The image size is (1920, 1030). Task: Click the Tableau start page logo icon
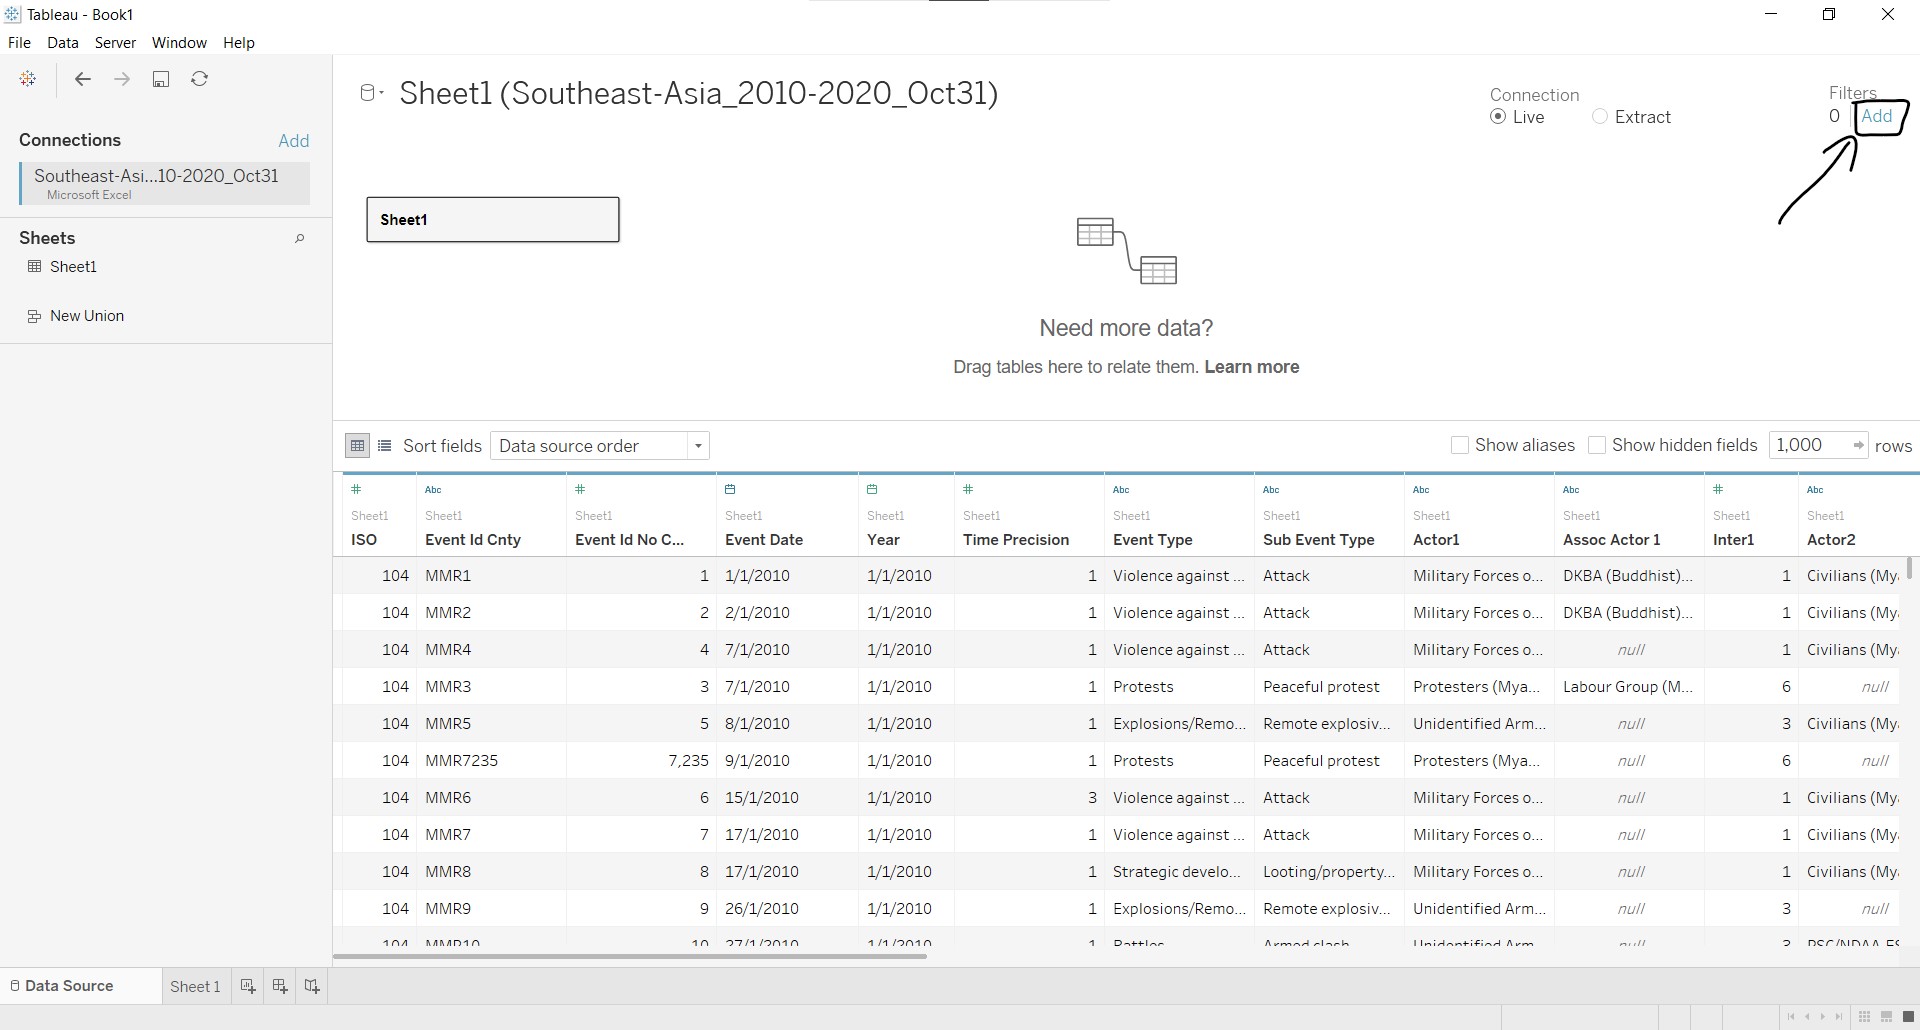click(x=28, y=79)
